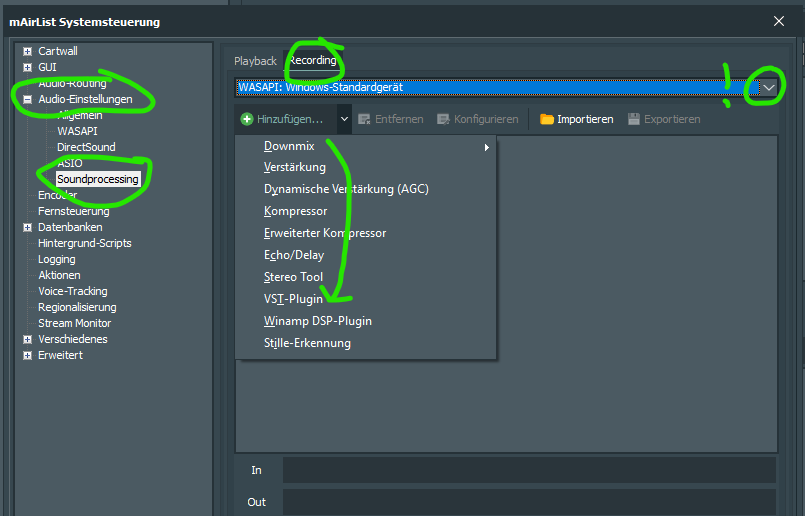Click the Importieren folder icon

547,119
